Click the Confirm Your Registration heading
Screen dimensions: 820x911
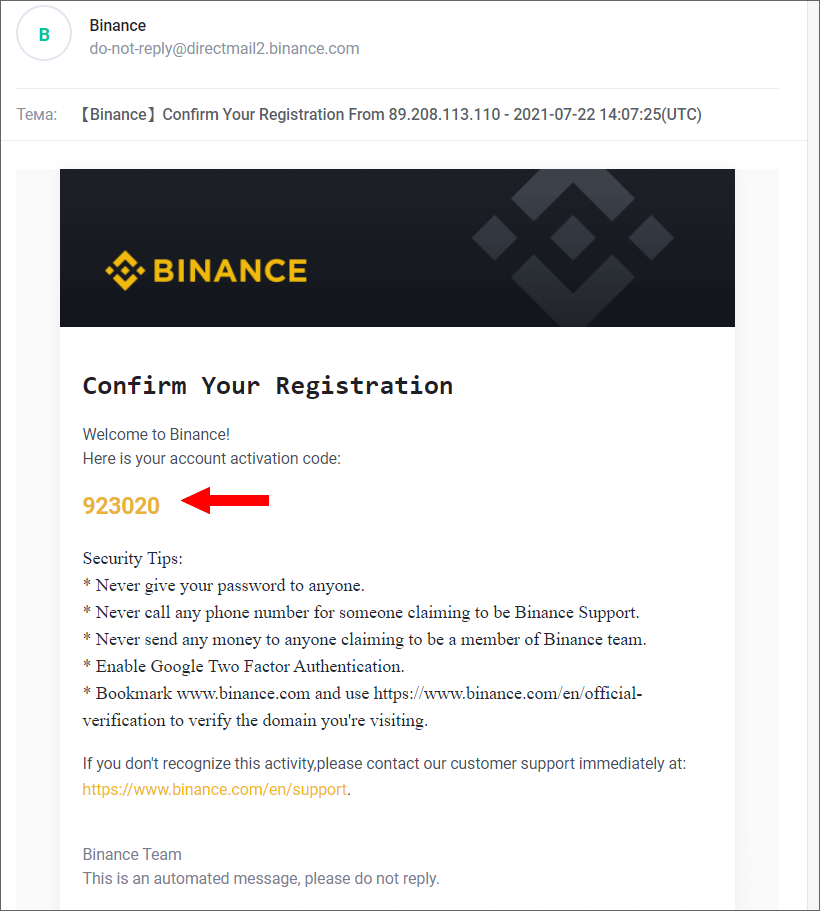268,386
